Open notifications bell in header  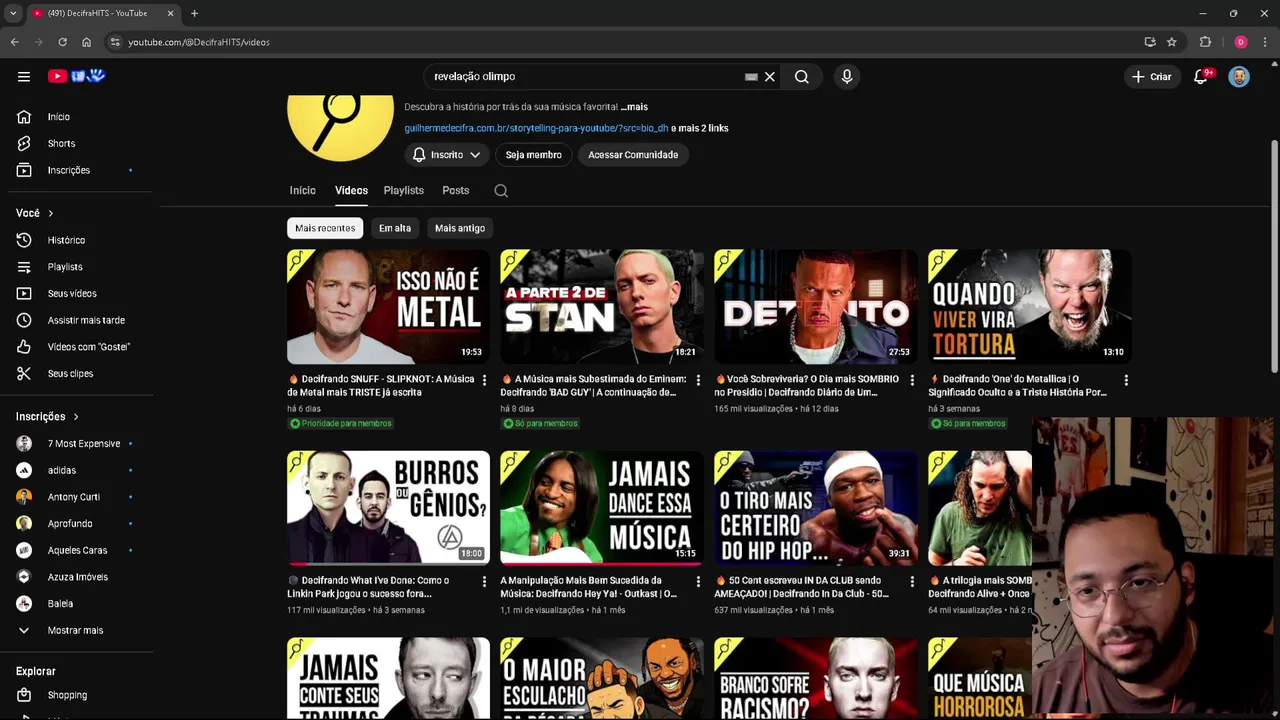(1201, 76)
